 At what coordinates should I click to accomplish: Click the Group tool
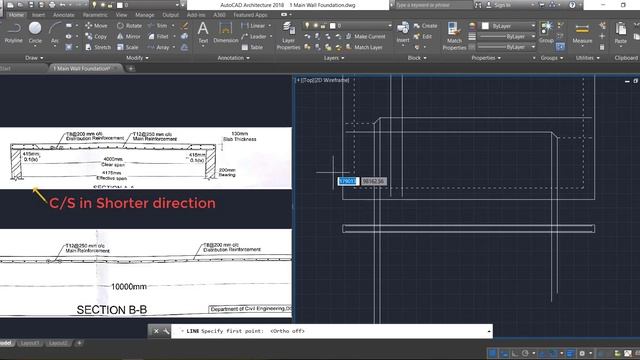pyautogui.click(x=546, y=33)
